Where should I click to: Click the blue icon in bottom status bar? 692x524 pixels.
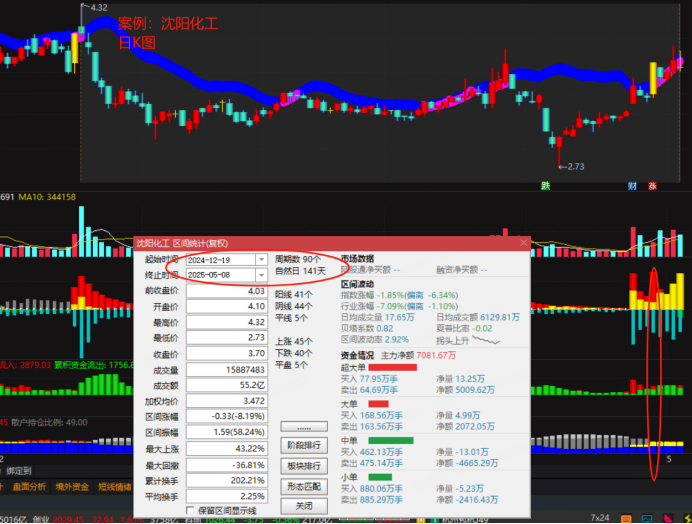pos(647,519)
